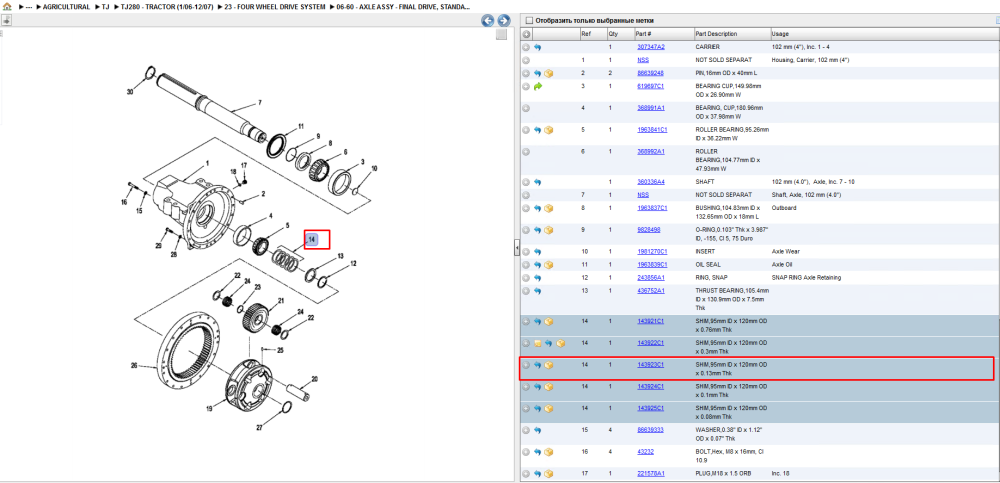The image size is (1000, 483).
Task: Click the small square button at diagram top-right
Action: [501, 34]
